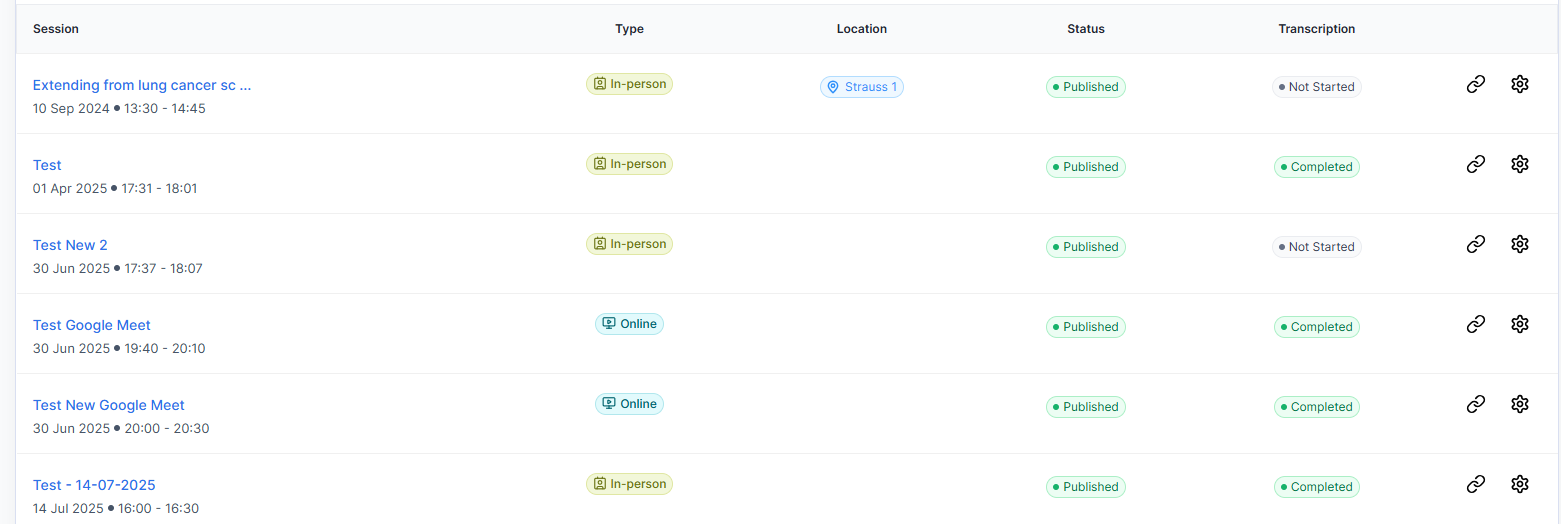Click link icon for 01 Apr 2025 Test session
The height and width of the screenshot is (524, 1561).
pos(1475,164)
